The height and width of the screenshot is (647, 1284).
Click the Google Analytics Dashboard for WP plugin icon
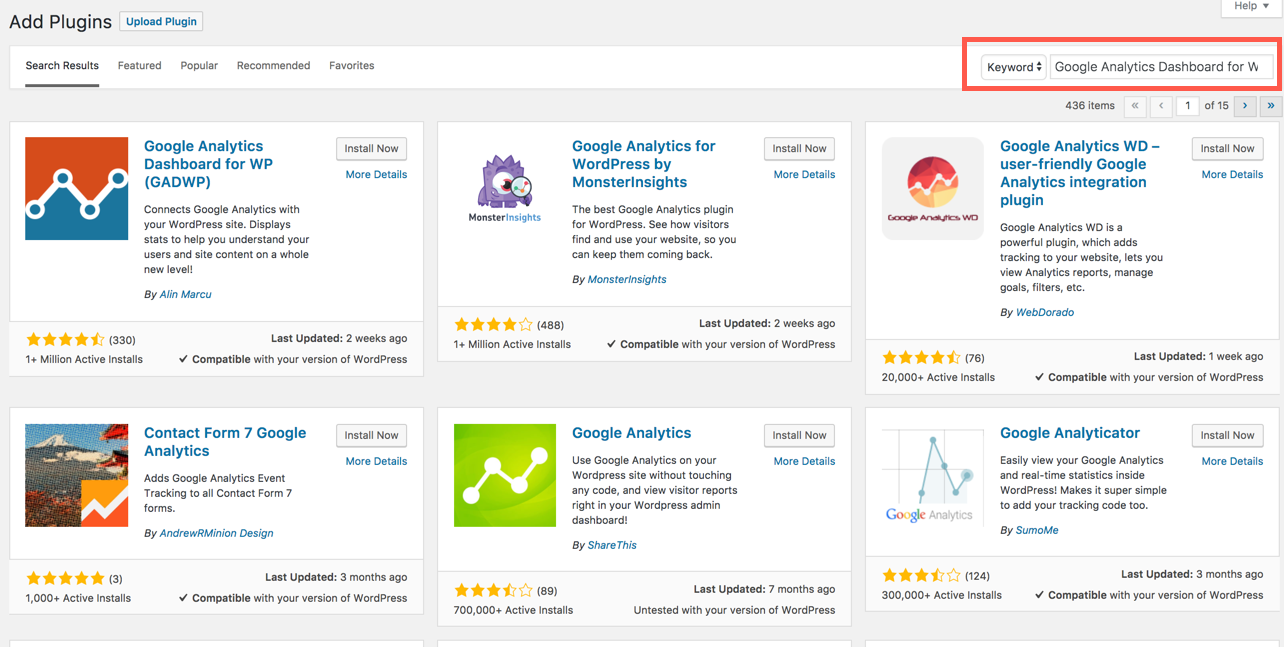click(x=76, y=188)
